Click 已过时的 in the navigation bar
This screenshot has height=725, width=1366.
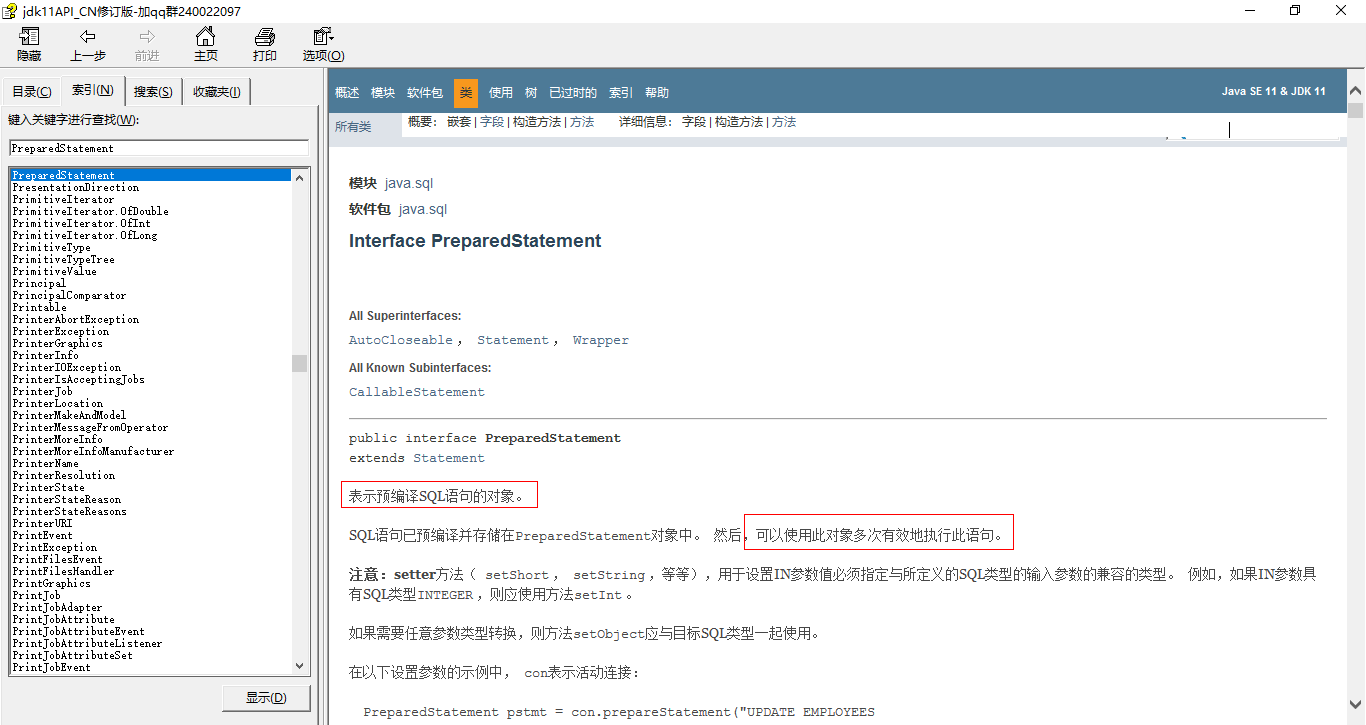point(572,93)
